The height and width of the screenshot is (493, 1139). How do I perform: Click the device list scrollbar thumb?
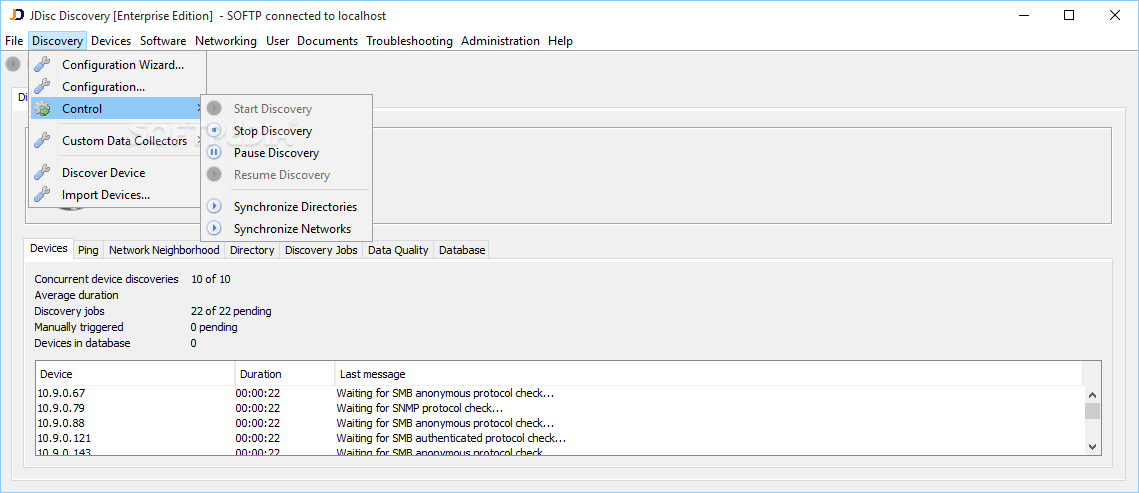(x=1092, y=411)
